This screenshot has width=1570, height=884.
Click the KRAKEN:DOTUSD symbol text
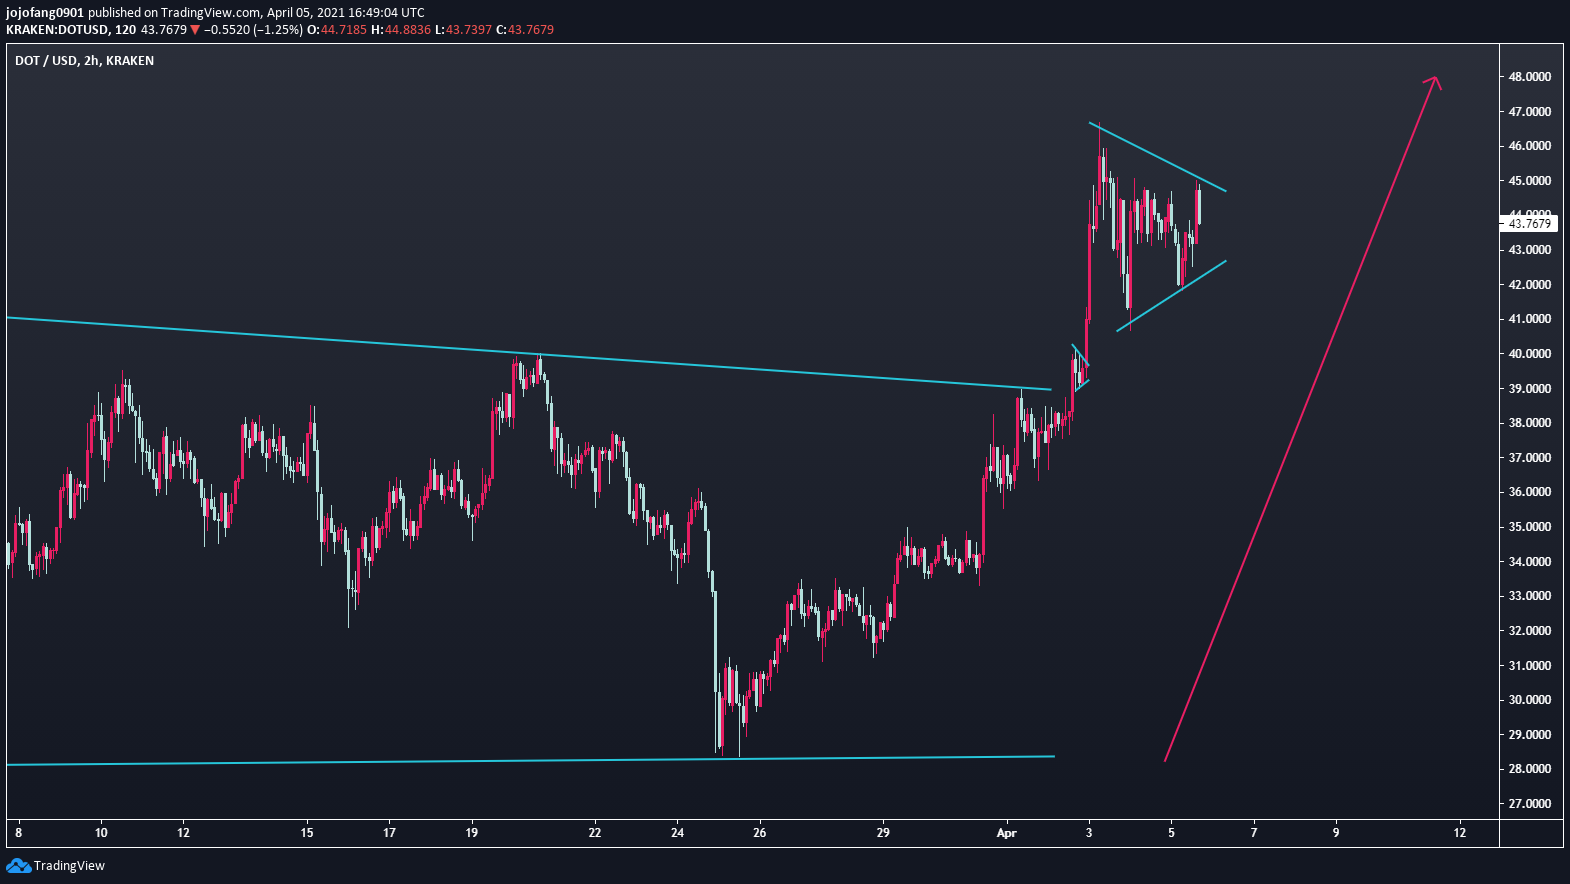click(x=57, y=30)
